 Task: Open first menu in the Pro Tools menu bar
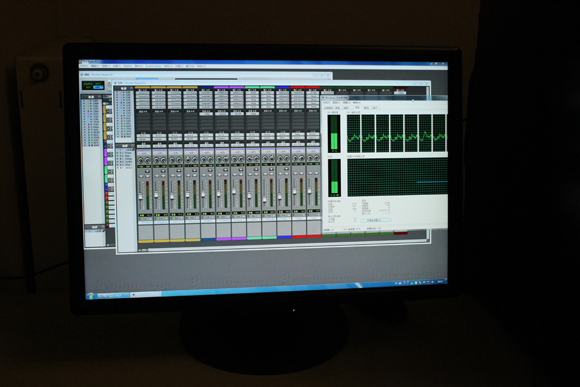point(85,66)
